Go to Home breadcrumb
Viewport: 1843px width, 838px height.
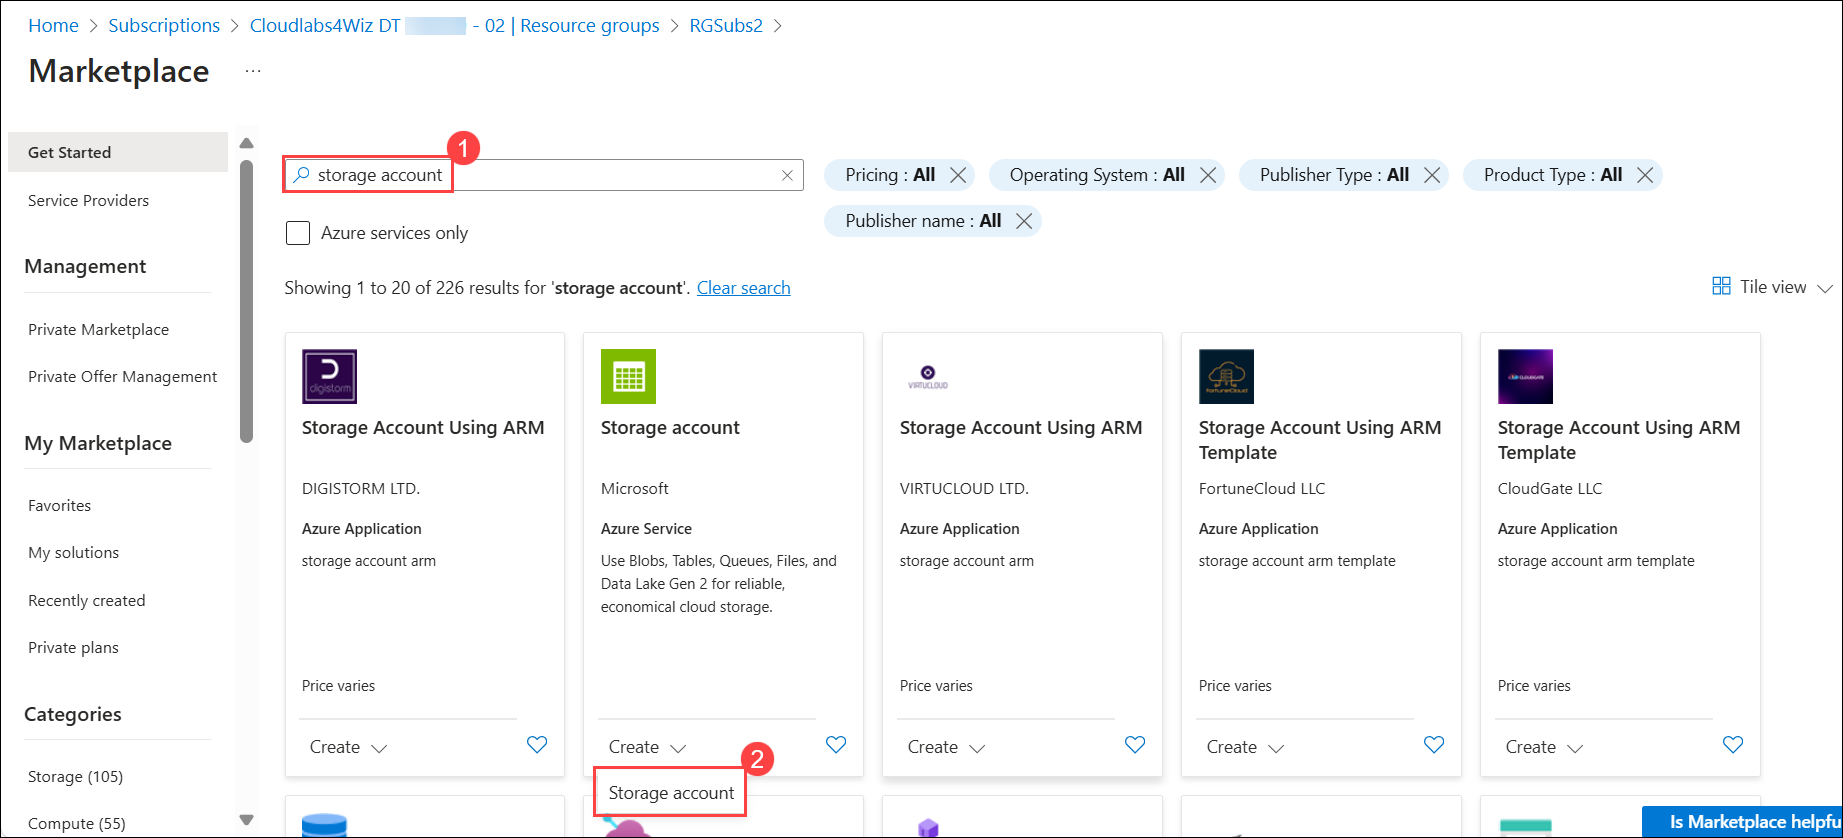[53, 26]
